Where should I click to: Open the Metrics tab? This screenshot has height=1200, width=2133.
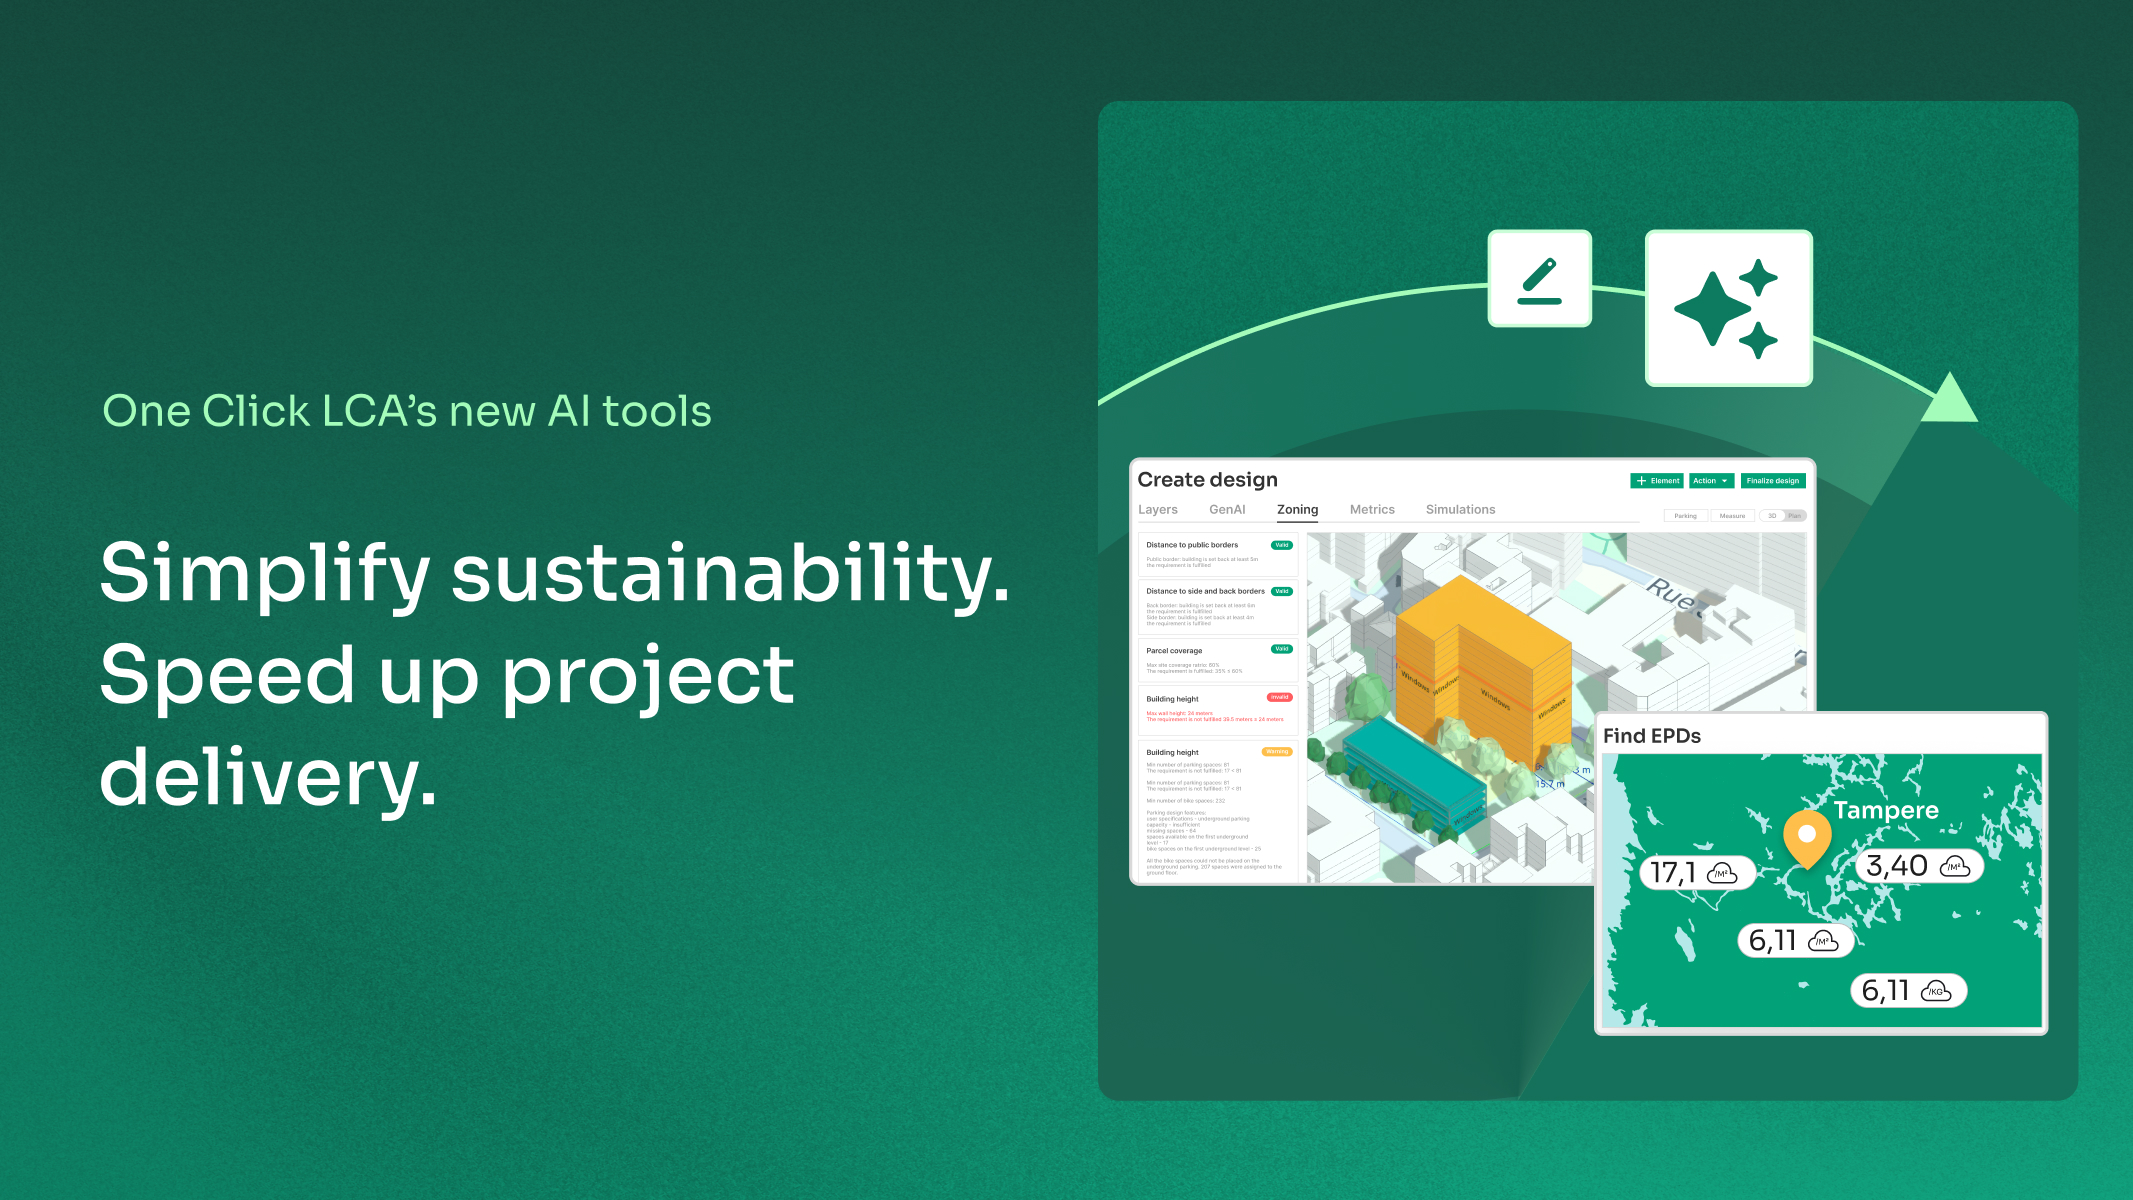point(1372,510)
